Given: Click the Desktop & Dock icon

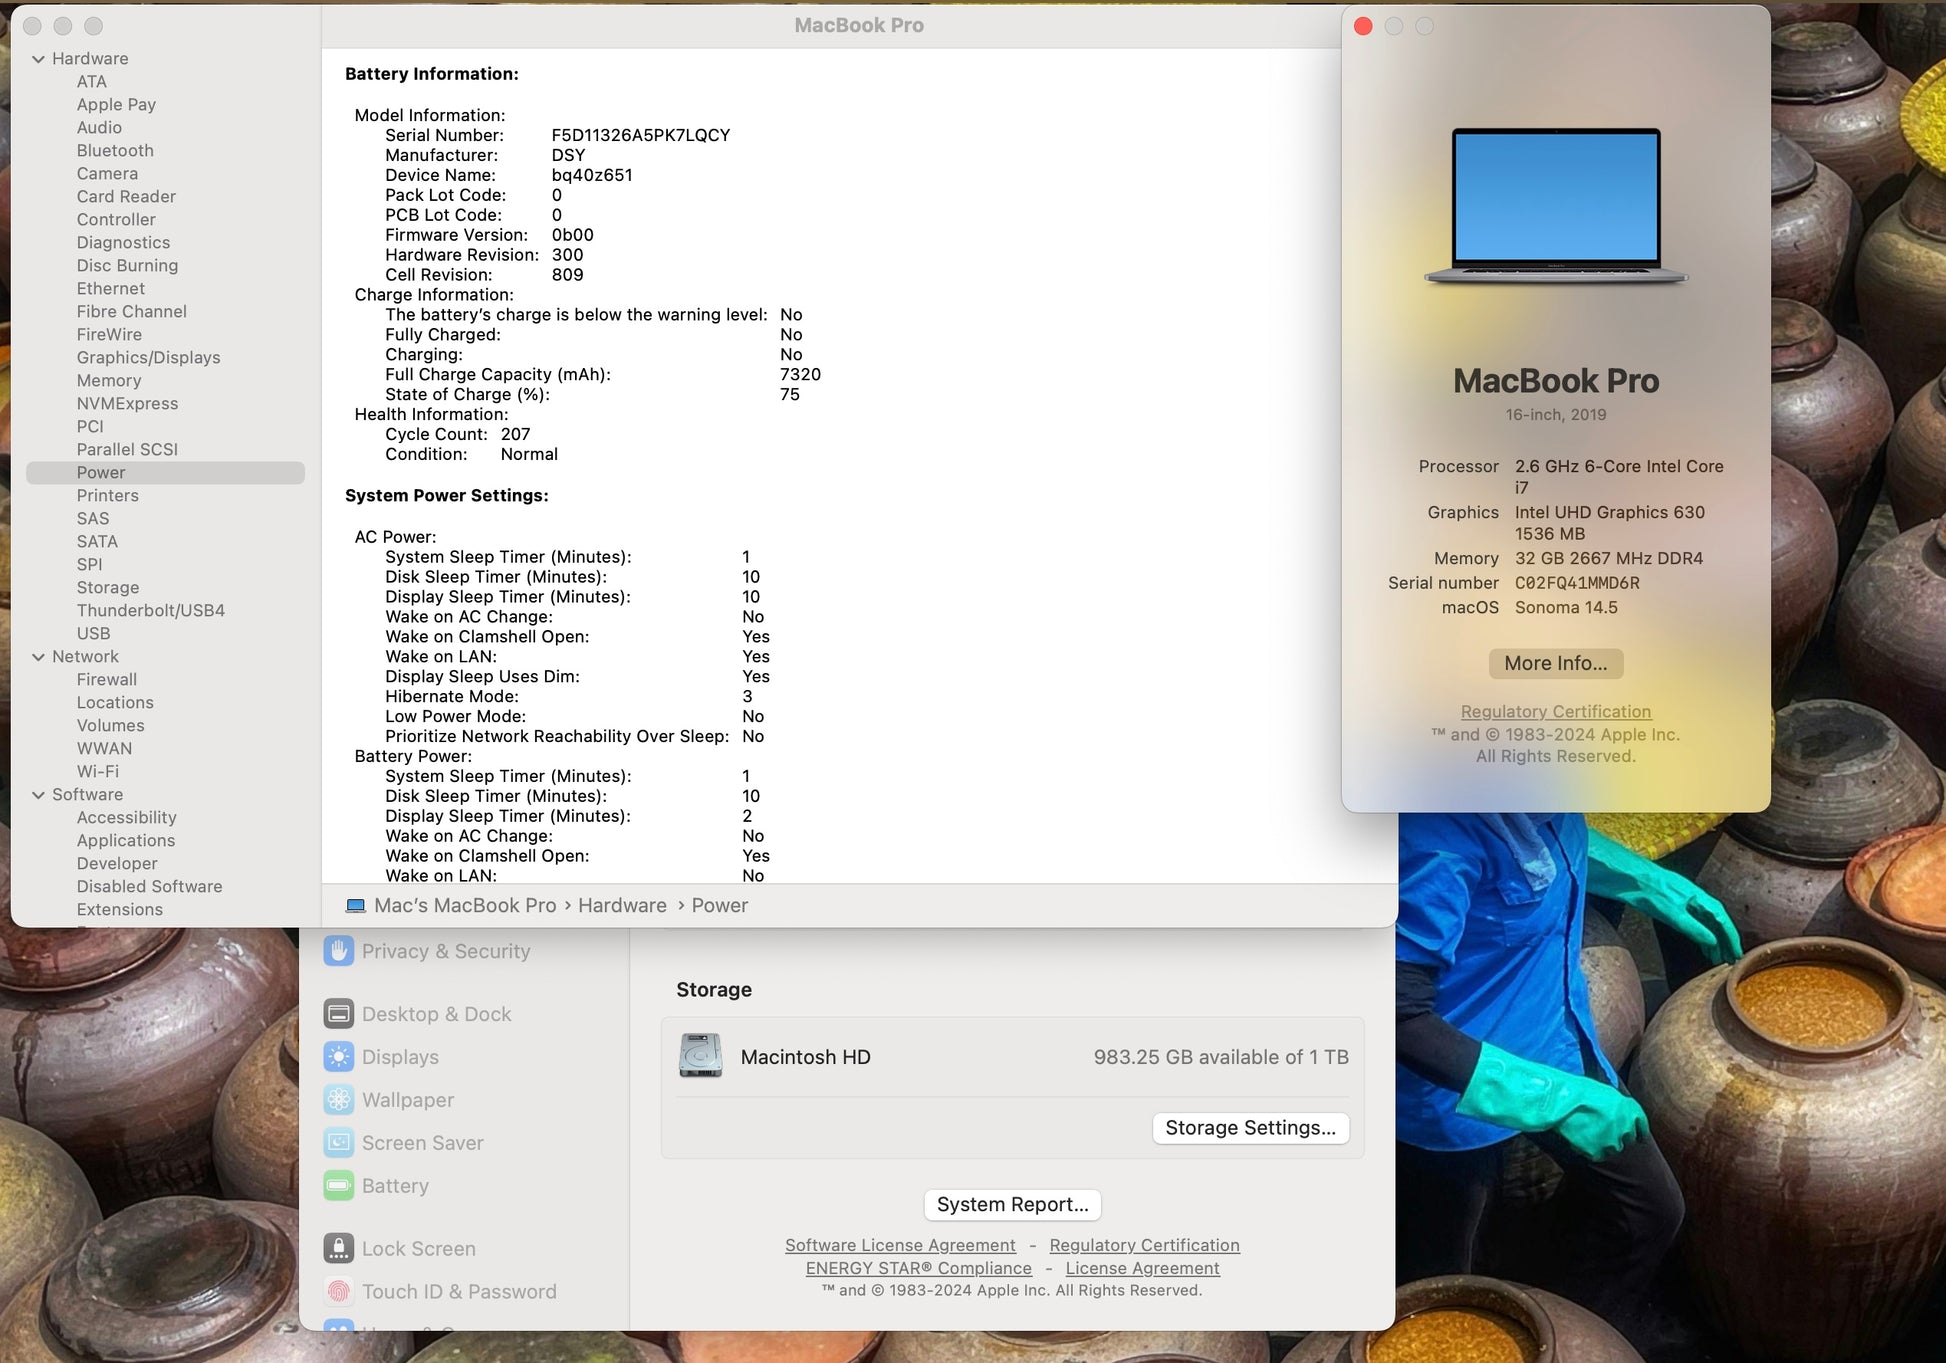Looking at the screenshot, I should [339, 1014].
